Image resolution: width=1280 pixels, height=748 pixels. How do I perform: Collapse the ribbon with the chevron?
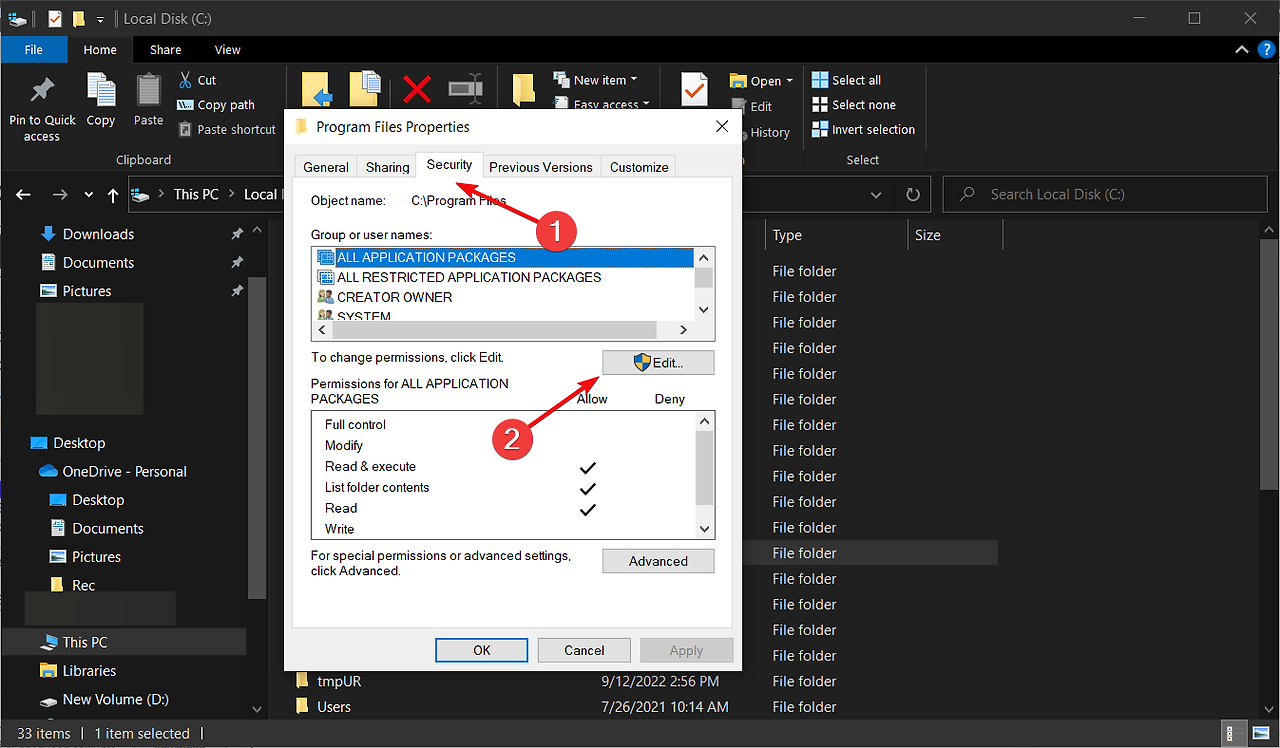[1241, 49]
